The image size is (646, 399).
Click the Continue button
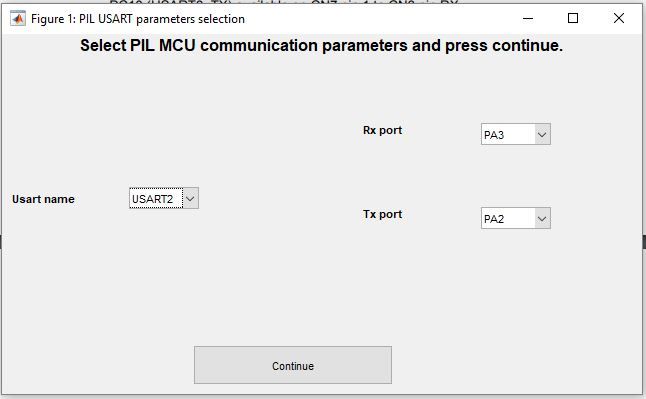[293, 365]
